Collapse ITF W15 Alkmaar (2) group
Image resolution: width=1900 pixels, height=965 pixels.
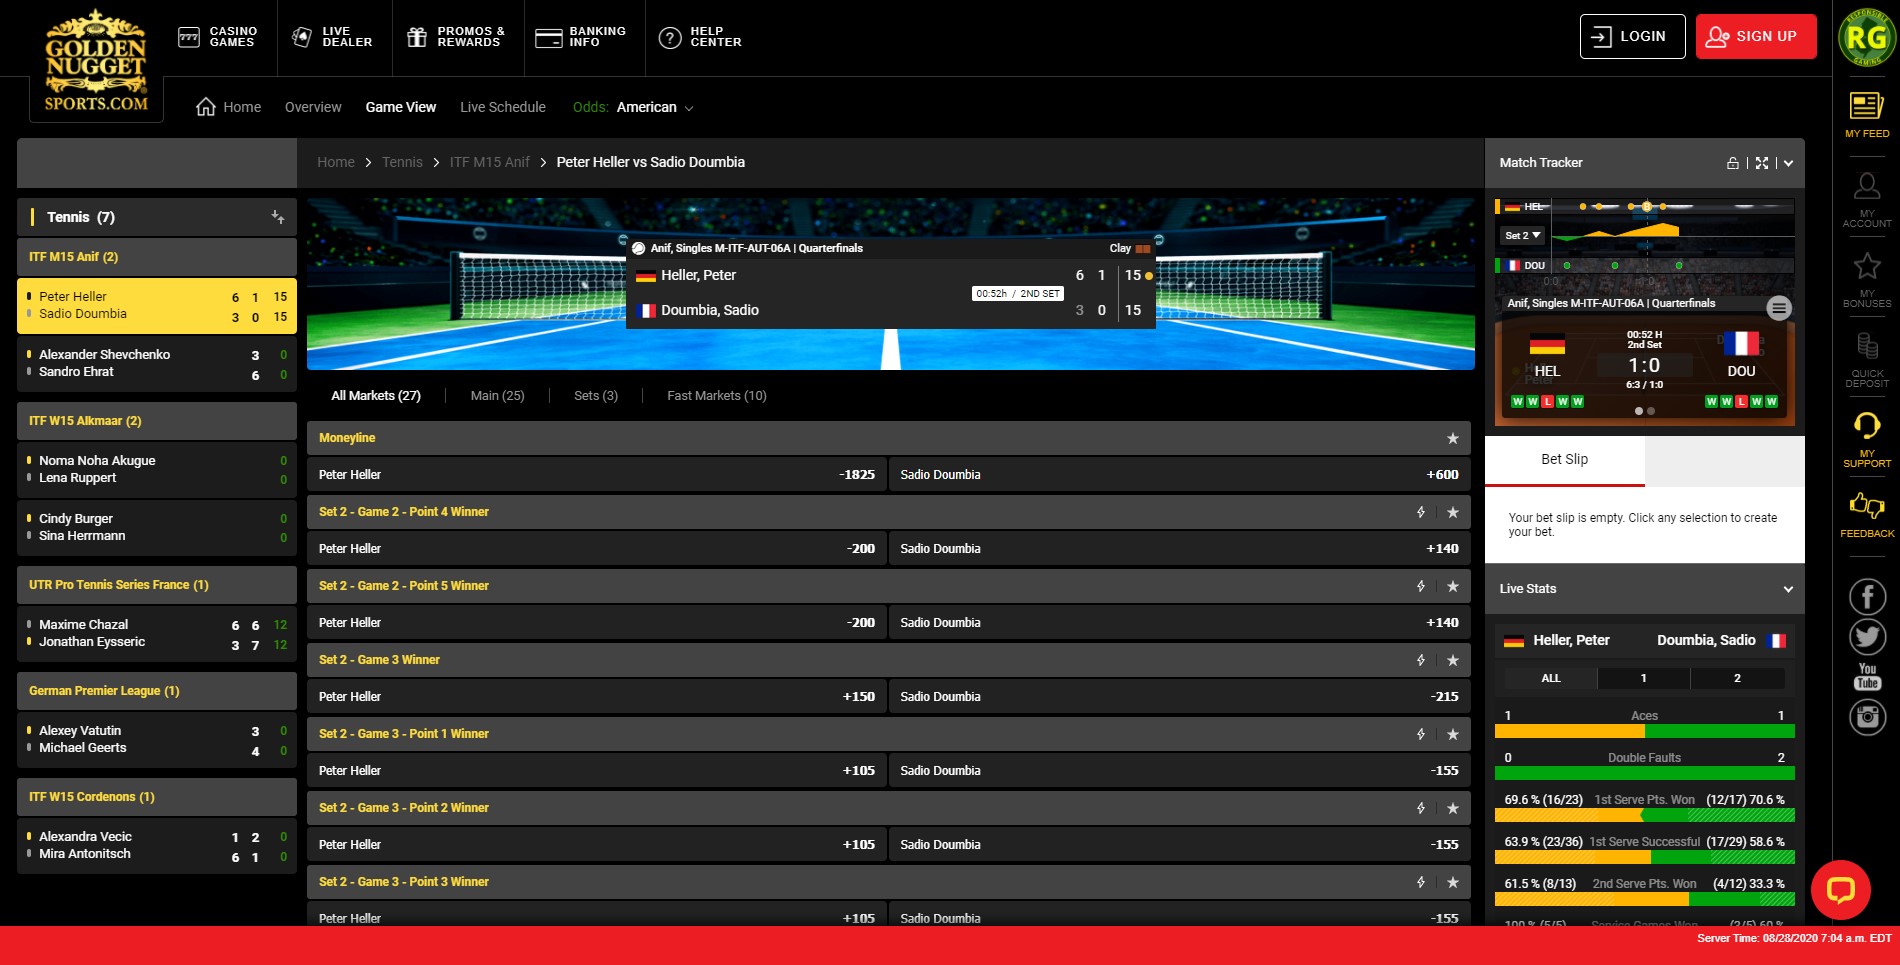[x=157, y=421]
